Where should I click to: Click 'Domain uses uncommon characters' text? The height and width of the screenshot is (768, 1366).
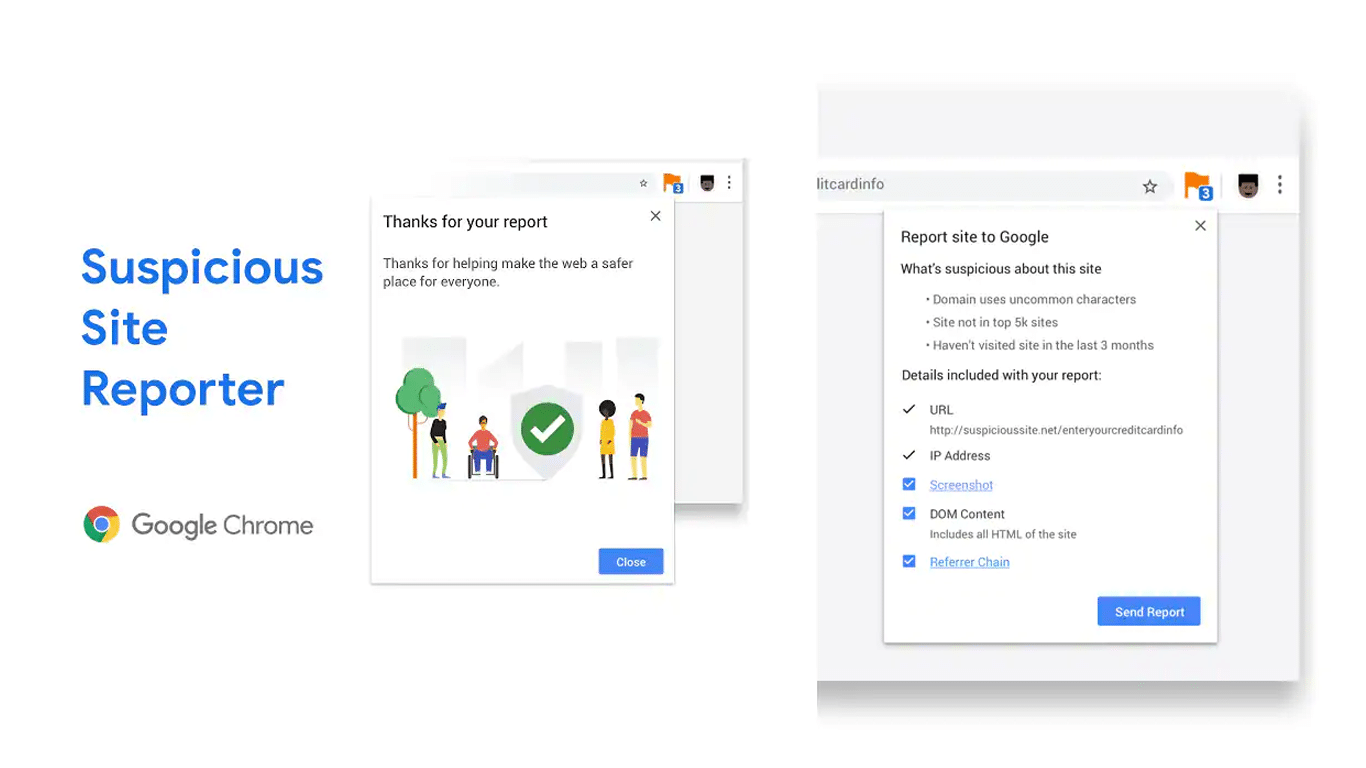(x=1034, y=299)
